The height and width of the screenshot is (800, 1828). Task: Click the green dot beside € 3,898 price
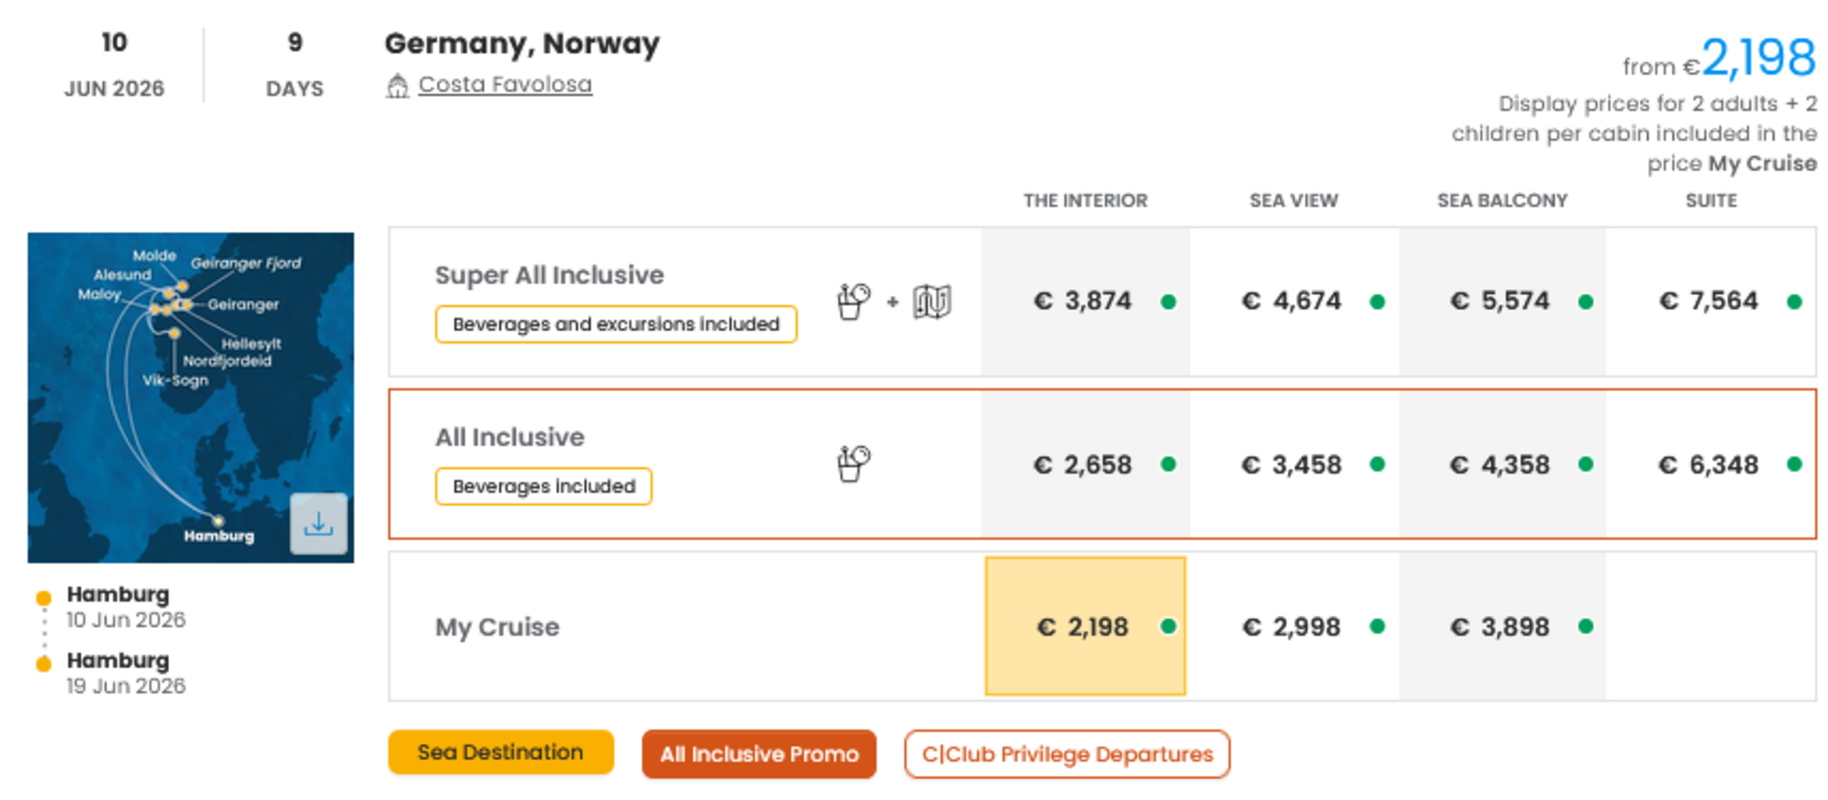[1585, 627]
